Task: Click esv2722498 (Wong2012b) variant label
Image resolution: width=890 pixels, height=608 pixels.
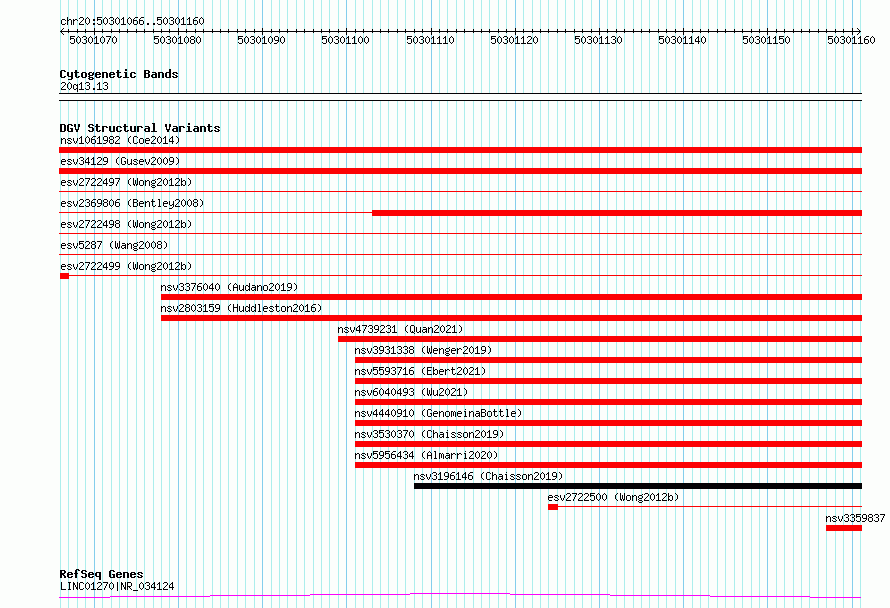Action: pyautogui.click(x=126, y=224)
